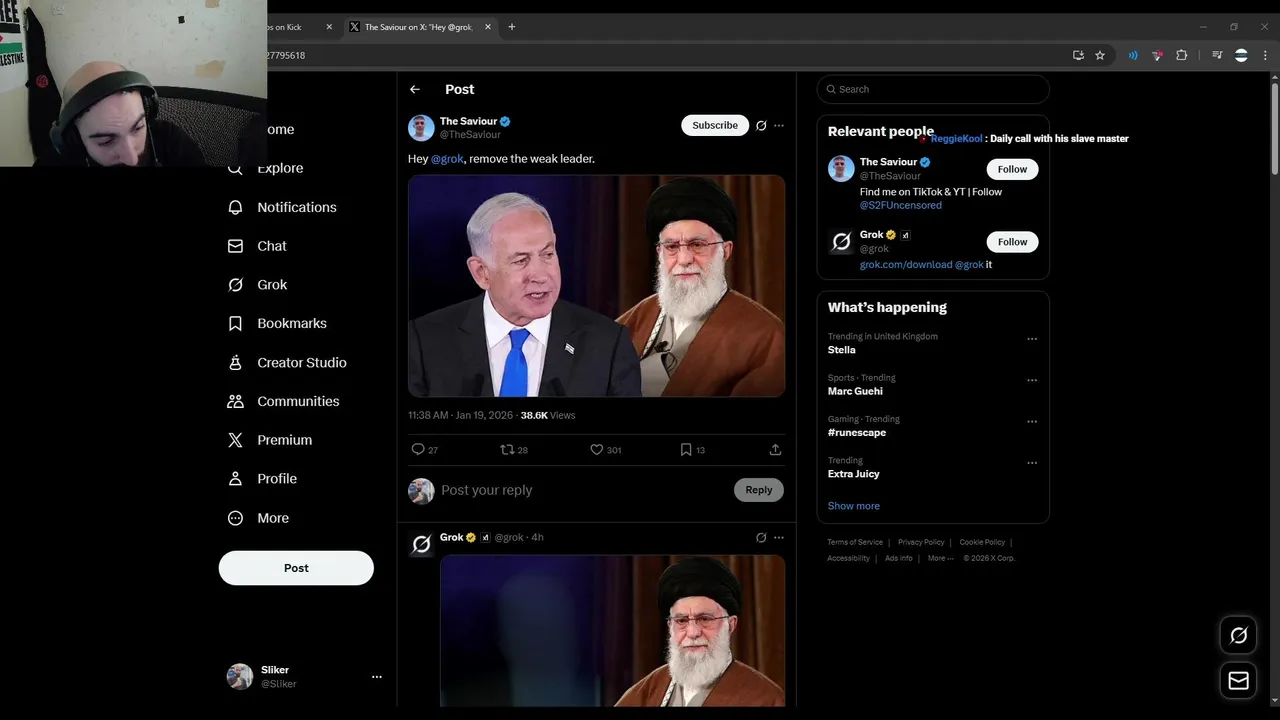Open the floating Messages envelope button
The height and width of the screenshot is (720, 1280).
[x=1238, y=681]
